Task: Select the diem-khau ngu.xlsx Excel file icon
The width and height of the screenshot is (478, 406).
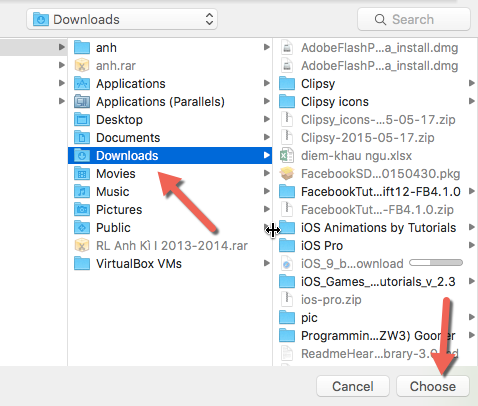Action: 287,156
